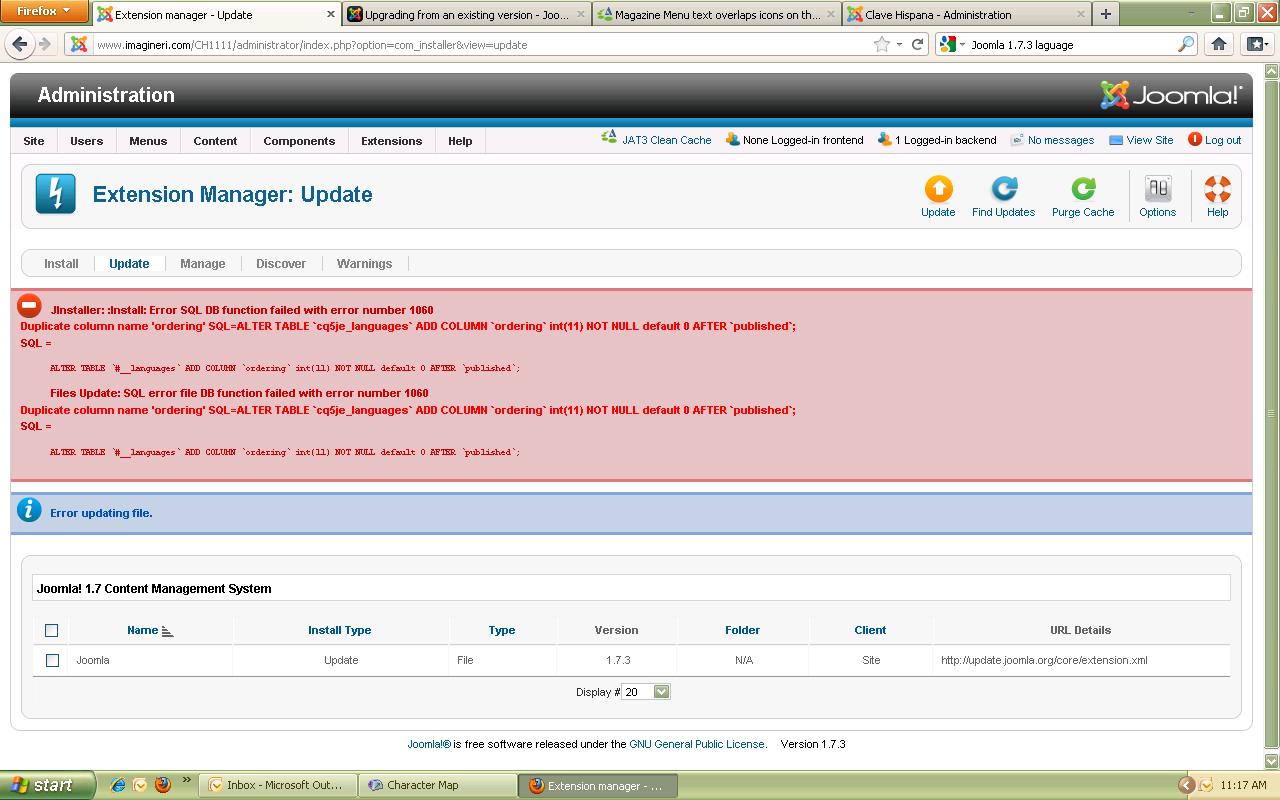
Task: Reload the page with refresh icon
Action: tap(917, 44)
